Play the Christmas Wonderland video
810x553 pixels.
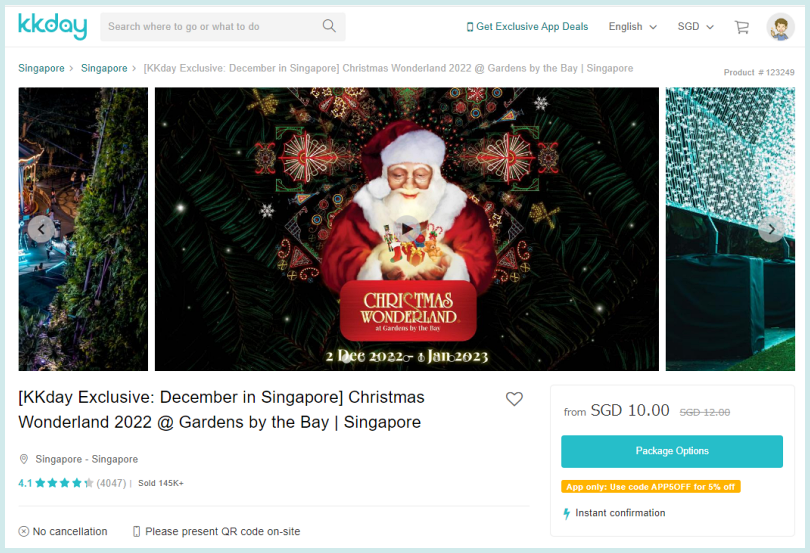(407, 228)
